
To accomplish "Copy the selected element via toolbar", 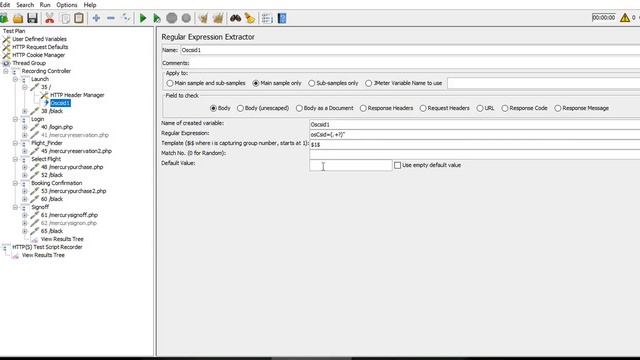I will tap(65, 18).
